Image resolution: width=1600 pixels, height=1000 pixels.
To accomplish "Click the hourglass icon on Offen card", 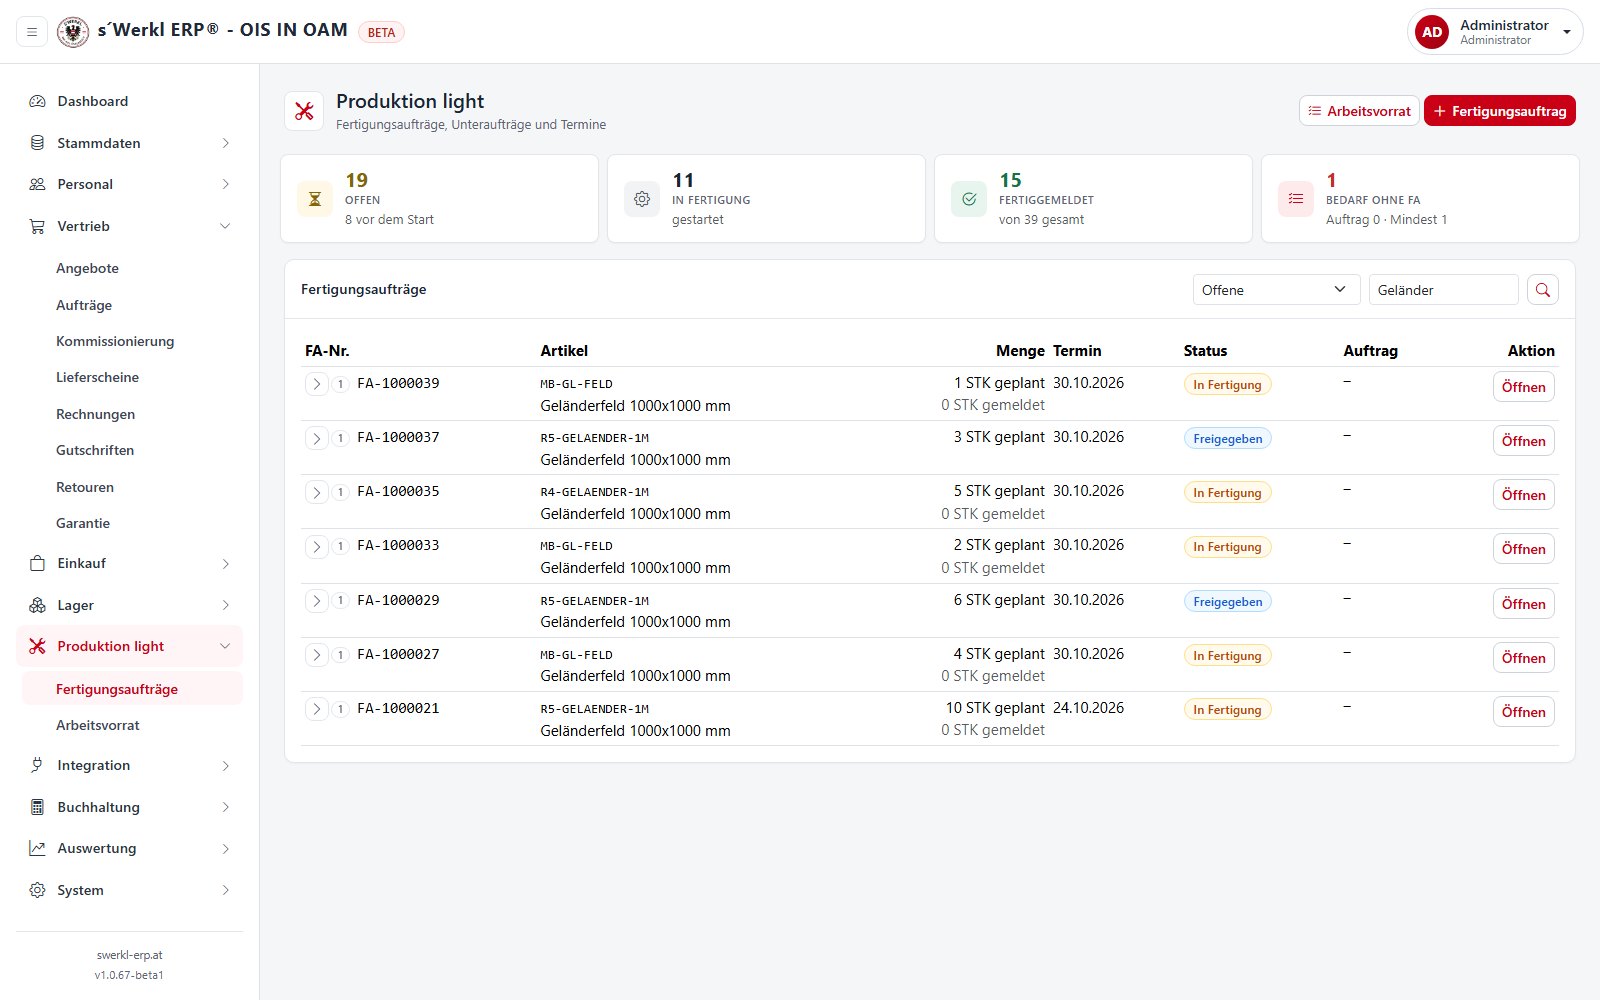I will click(315, 199).
